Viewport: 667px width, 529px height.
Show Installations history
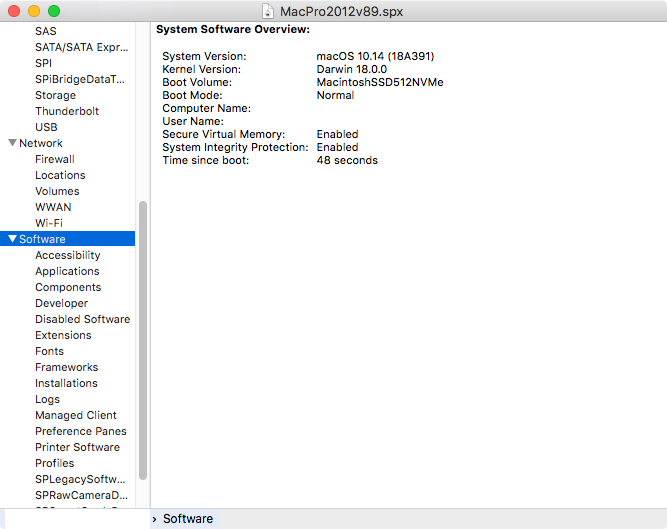coord(66,383)
